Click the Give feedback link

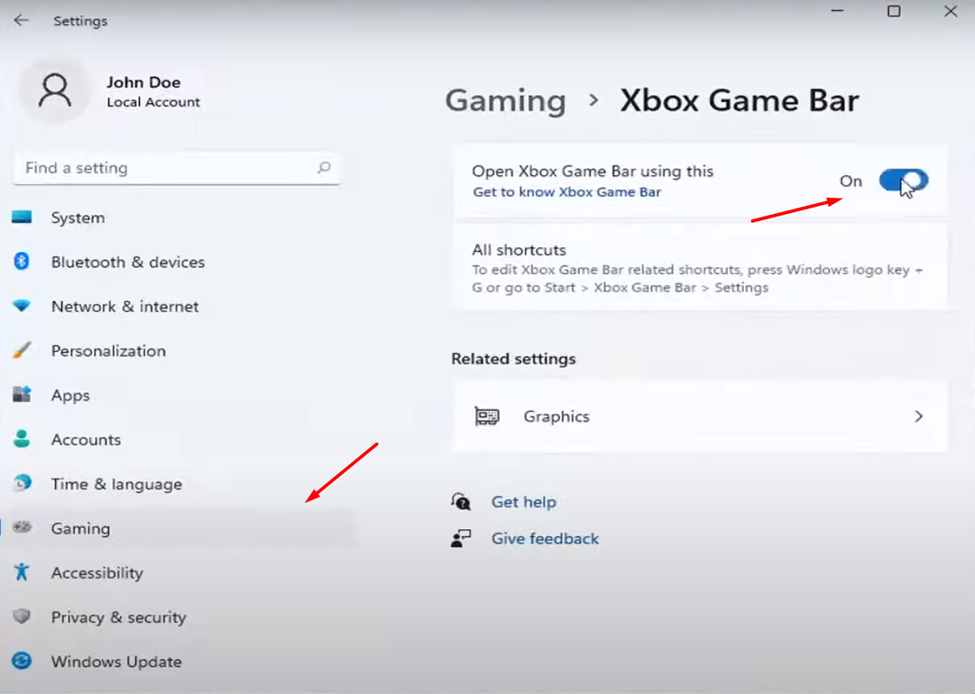point(545,539)
